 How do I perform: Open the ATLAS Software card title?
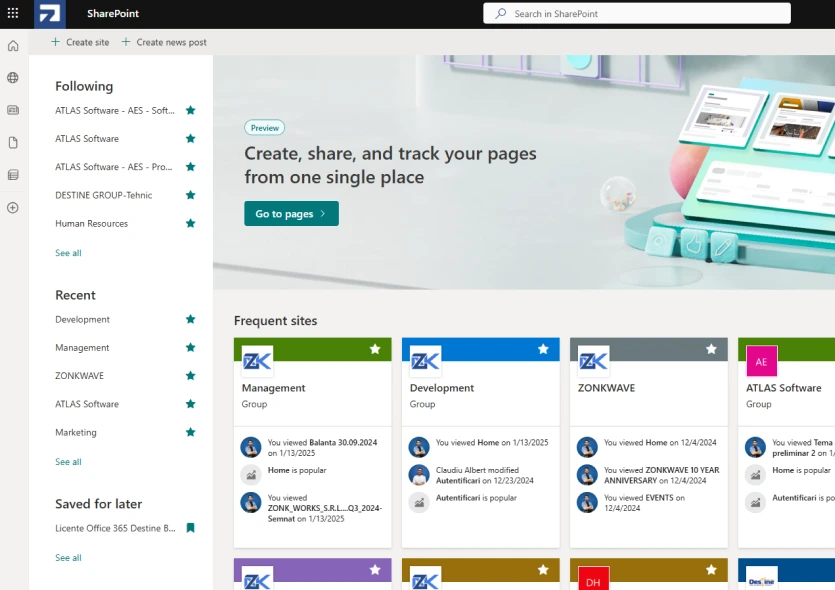coord(784,388)
